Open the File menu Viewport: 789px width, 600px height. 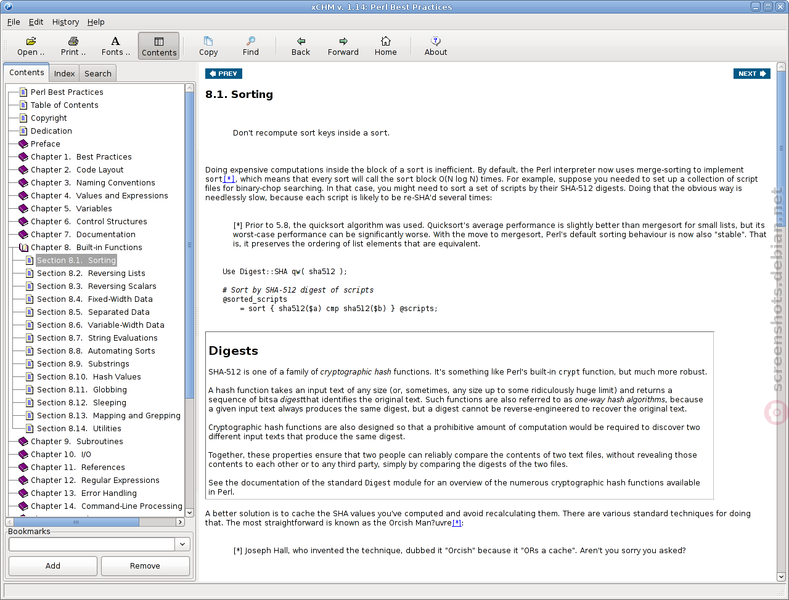point(14,22)
